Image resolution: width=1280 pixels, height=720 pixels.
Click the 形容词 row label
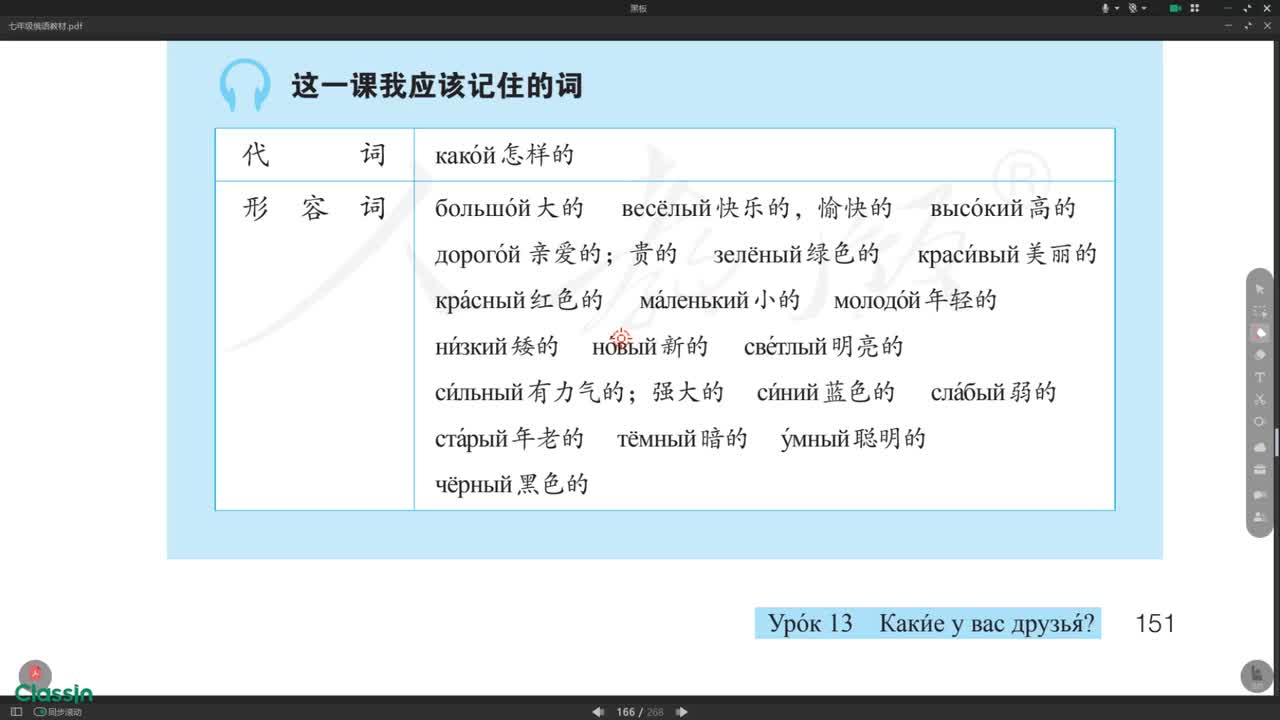tap(314, 208)
